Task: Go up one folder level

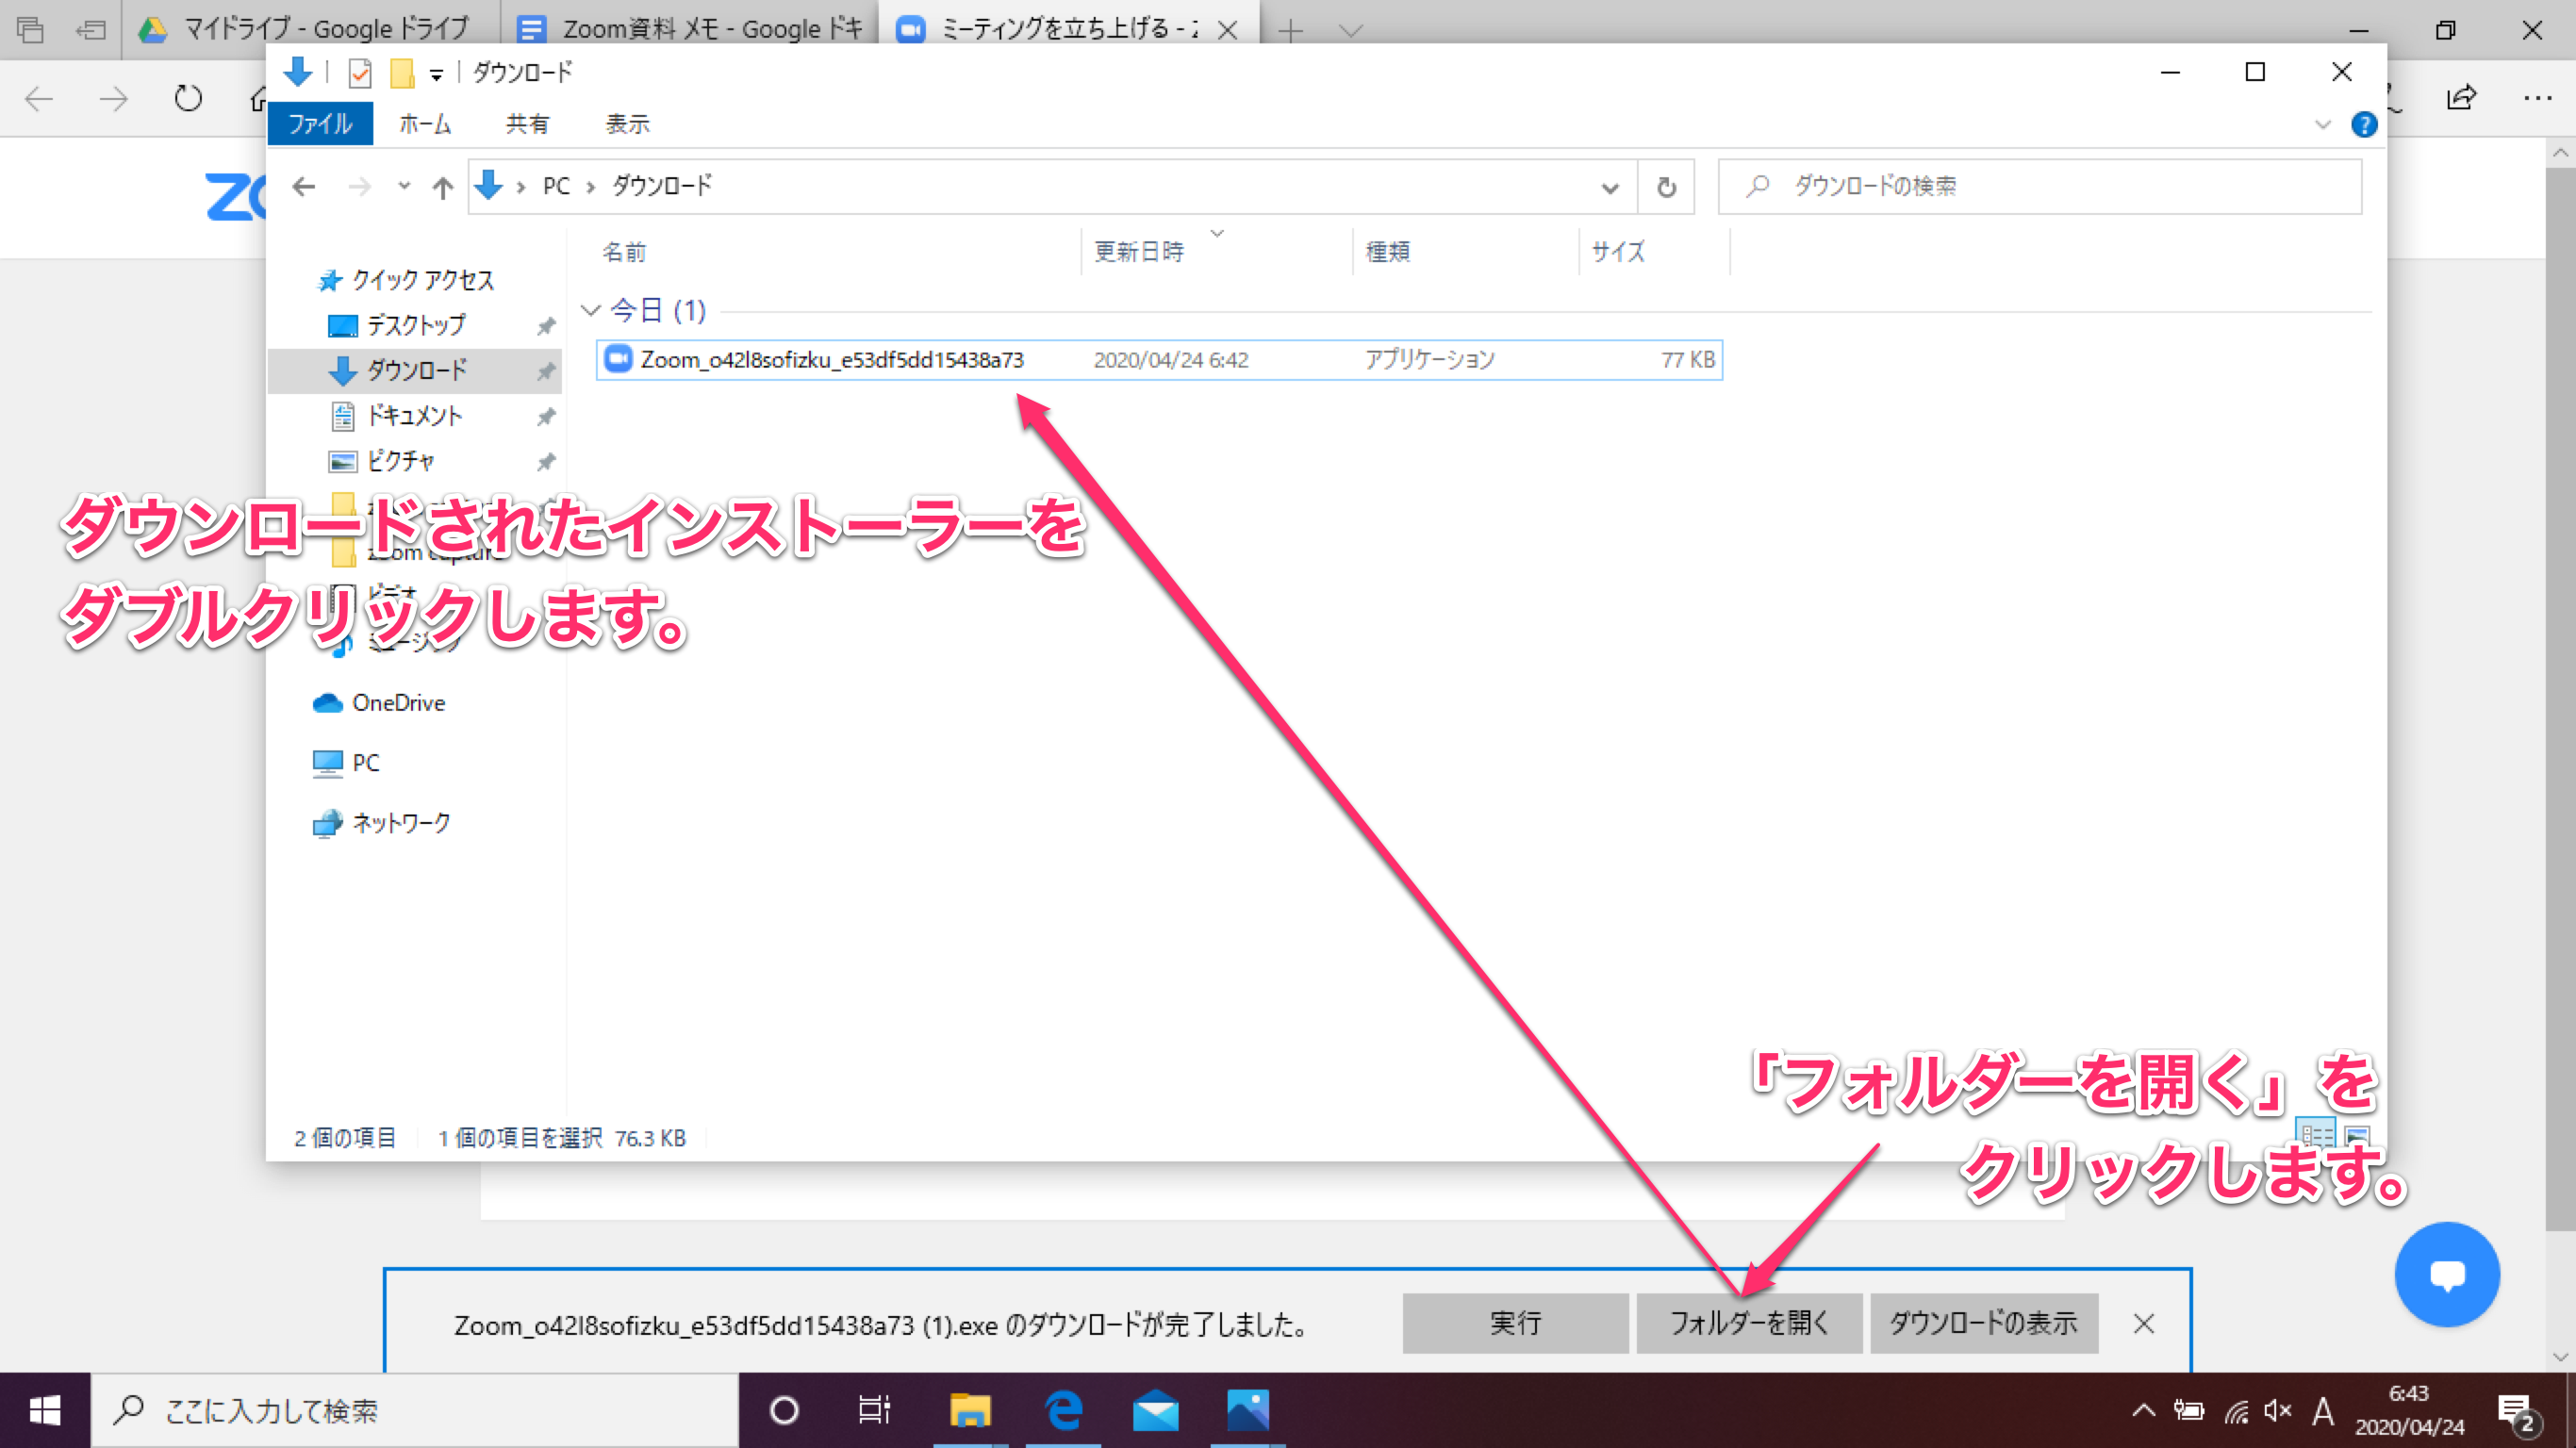Action: coord(442,187)
